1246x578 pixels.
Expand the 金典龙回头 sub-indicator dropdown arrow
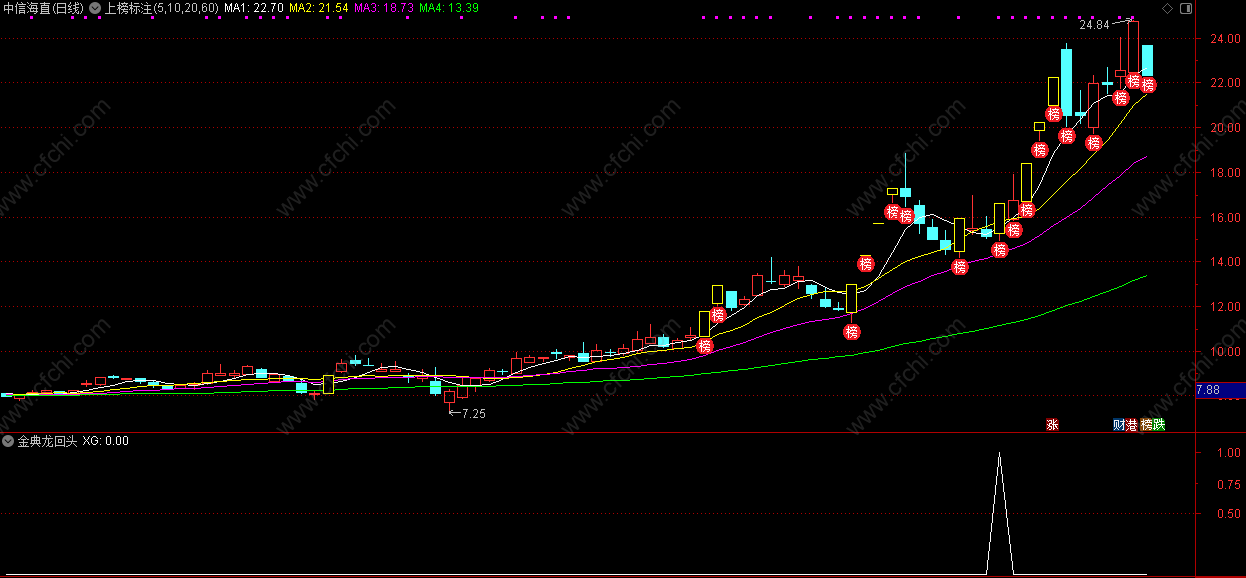(8, 441)
